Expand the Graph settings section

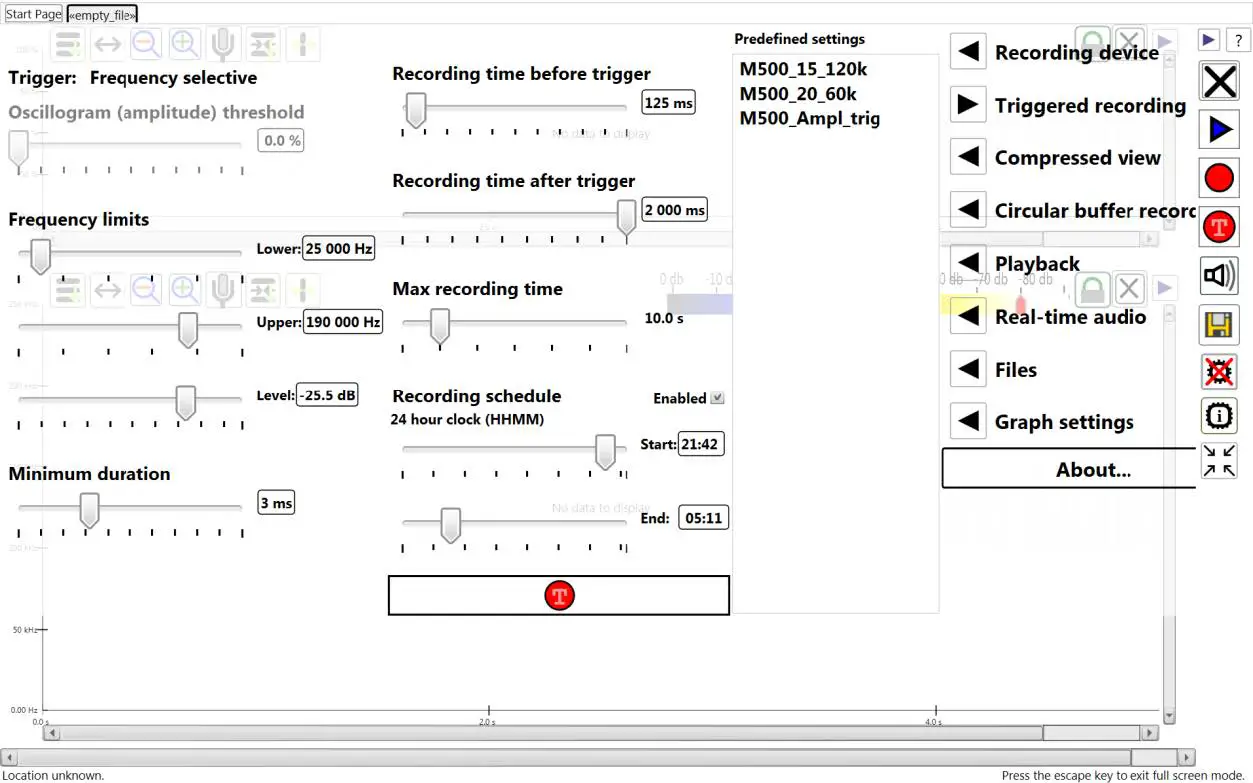[967, 420]
